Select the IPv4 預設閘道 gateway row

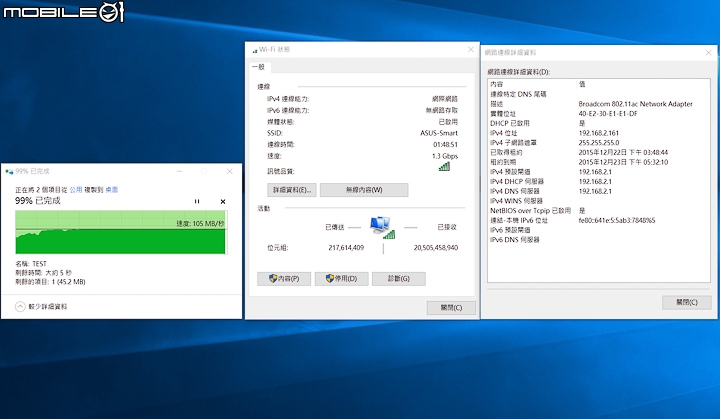click(599, 171)
